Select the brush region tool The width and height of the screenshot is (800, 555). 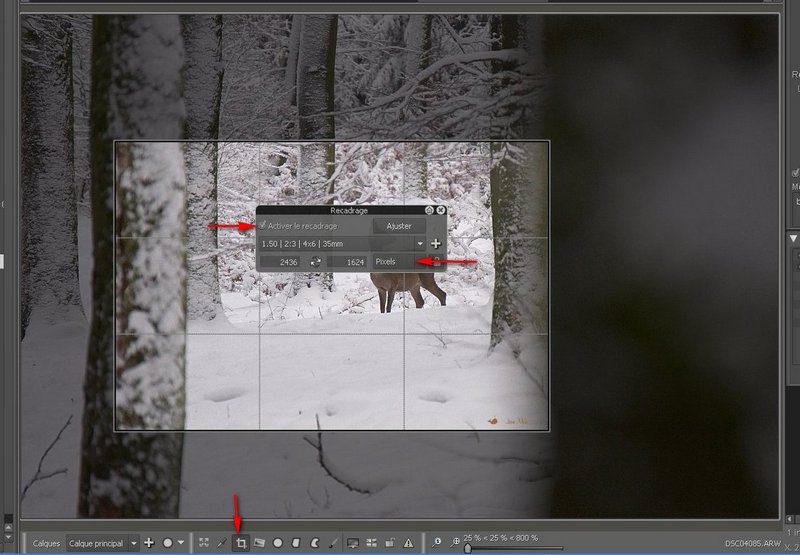pyautogui.click(x=333, y=543)
